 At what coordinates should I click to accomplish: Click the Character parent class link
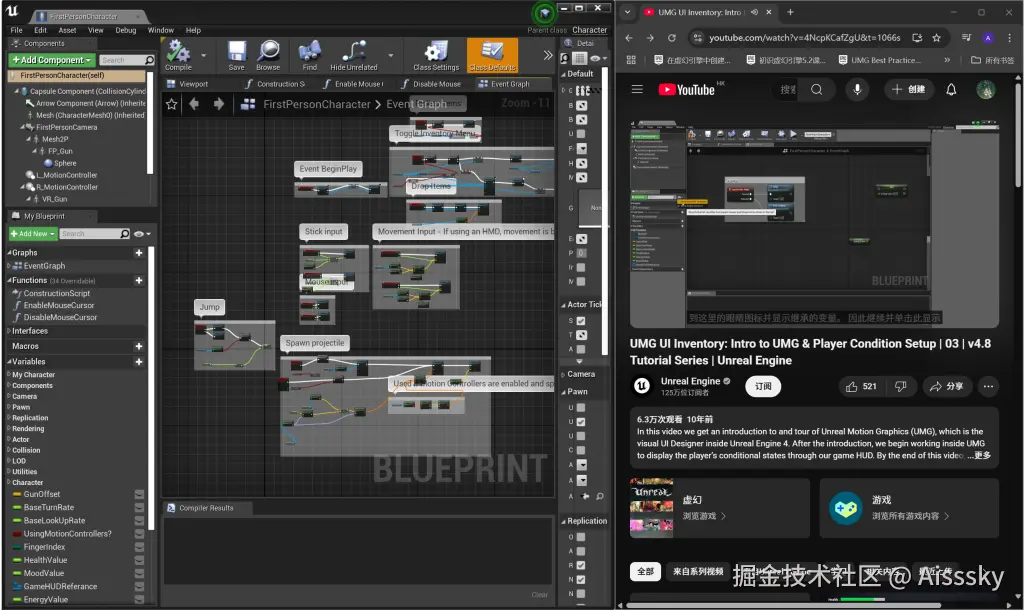590,30
